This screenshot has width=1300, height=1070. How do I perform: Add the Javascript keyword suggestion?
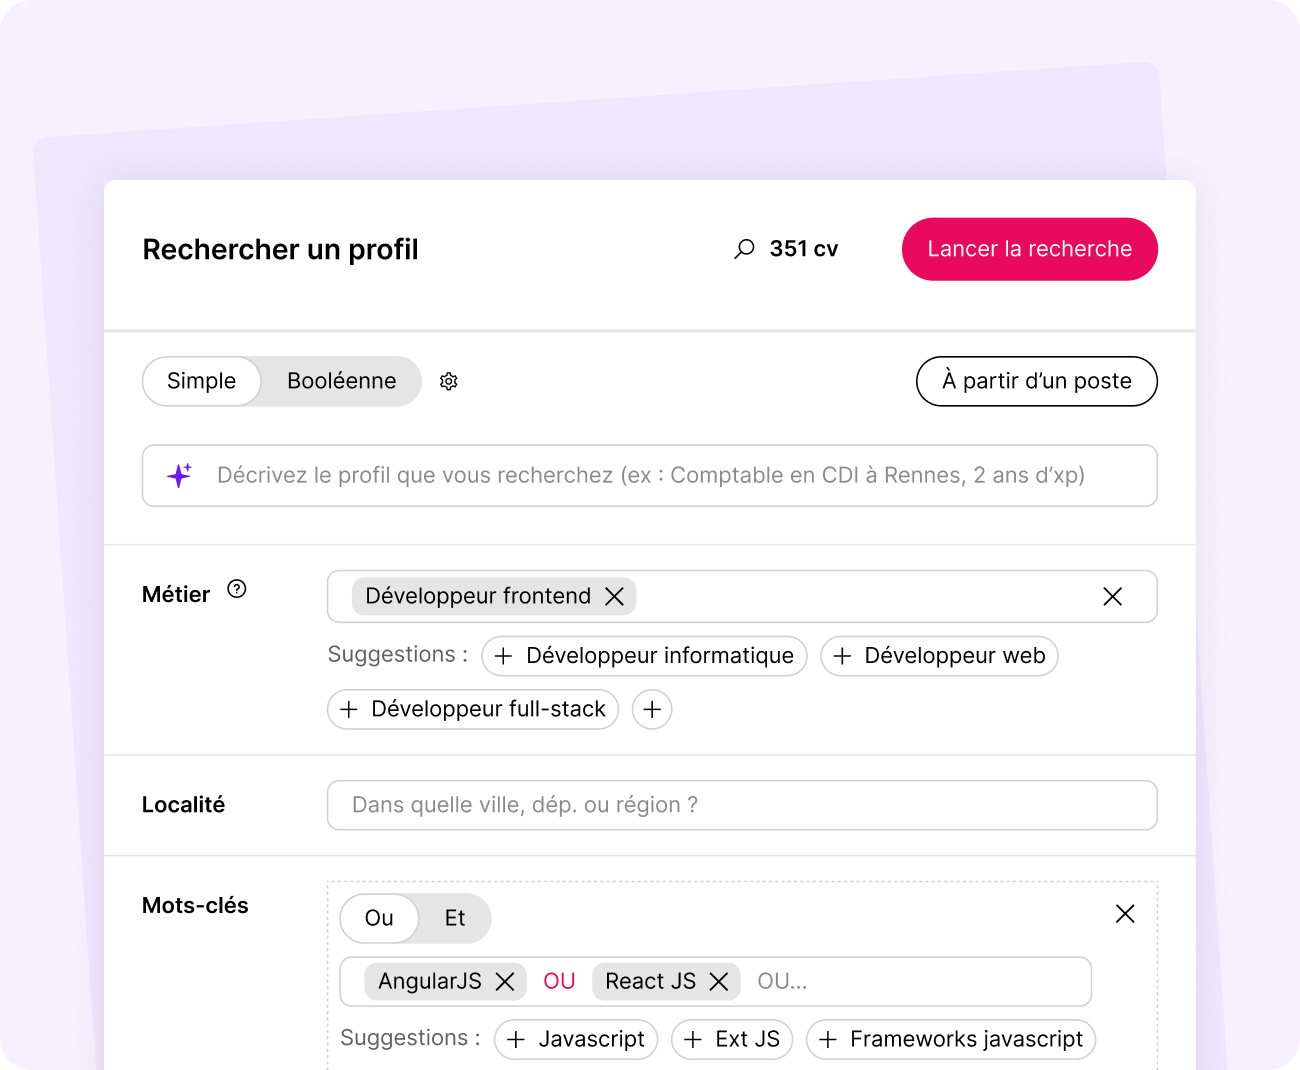tap(576, 1039)
